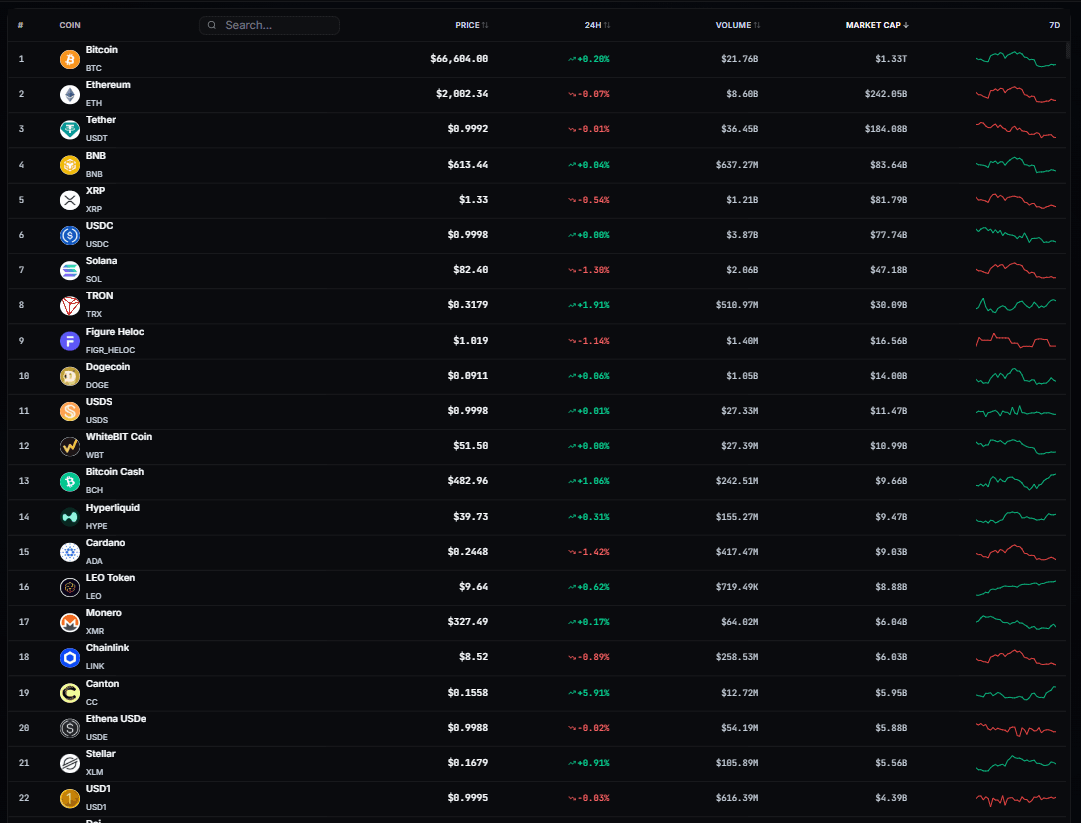Click Ethereum price $2,002.34
Viewport: 1081px width, 823px height.
(x=462, y=94)
